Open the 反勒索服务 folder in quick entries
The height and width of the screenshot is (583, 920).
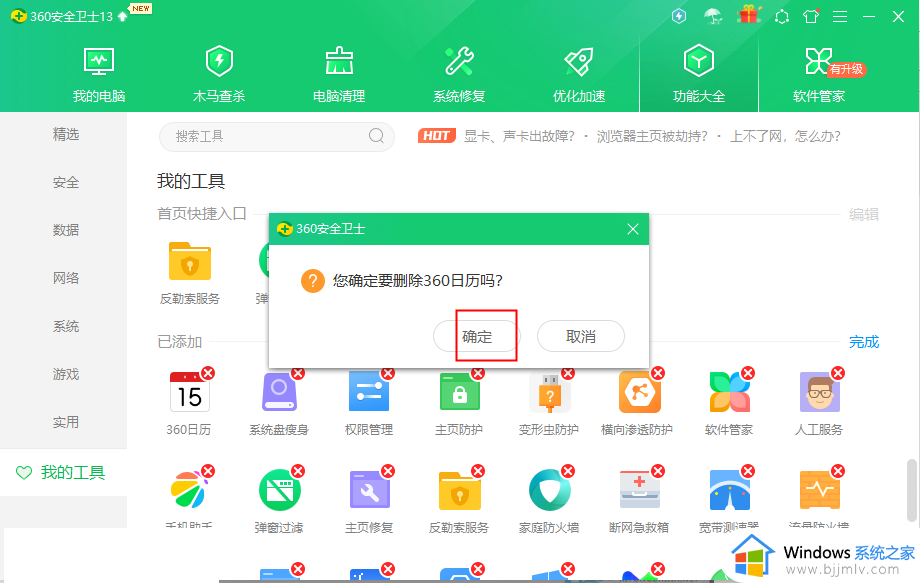(190, 261)
